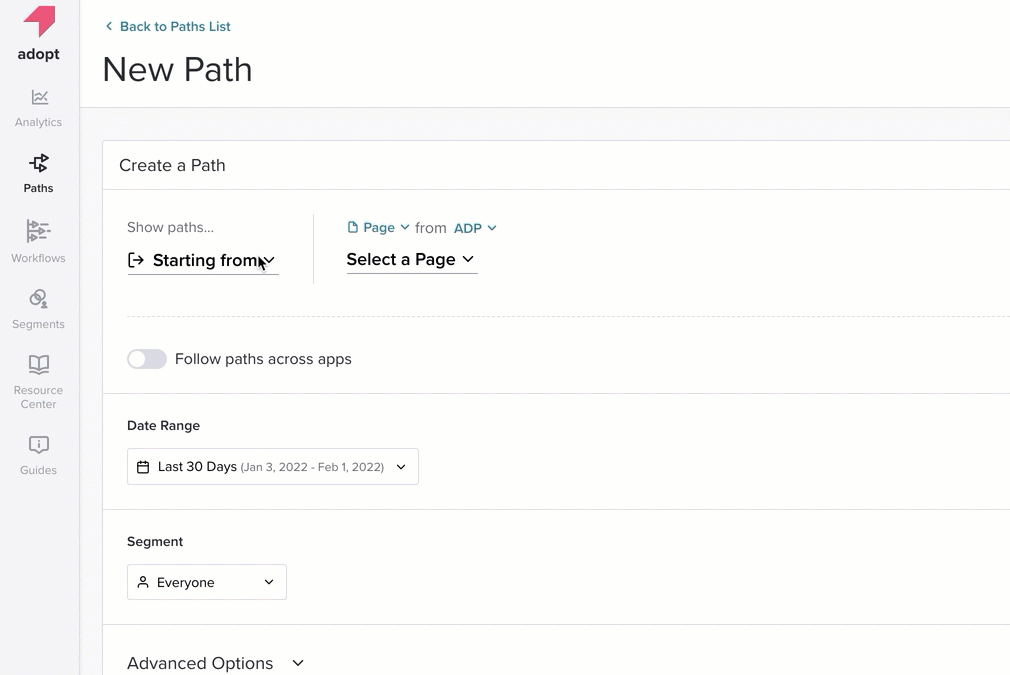Image resolution: width=1010 pixels, height=675 pixels.
Task: Expand Advanced Options
Action: coord(216,662)
